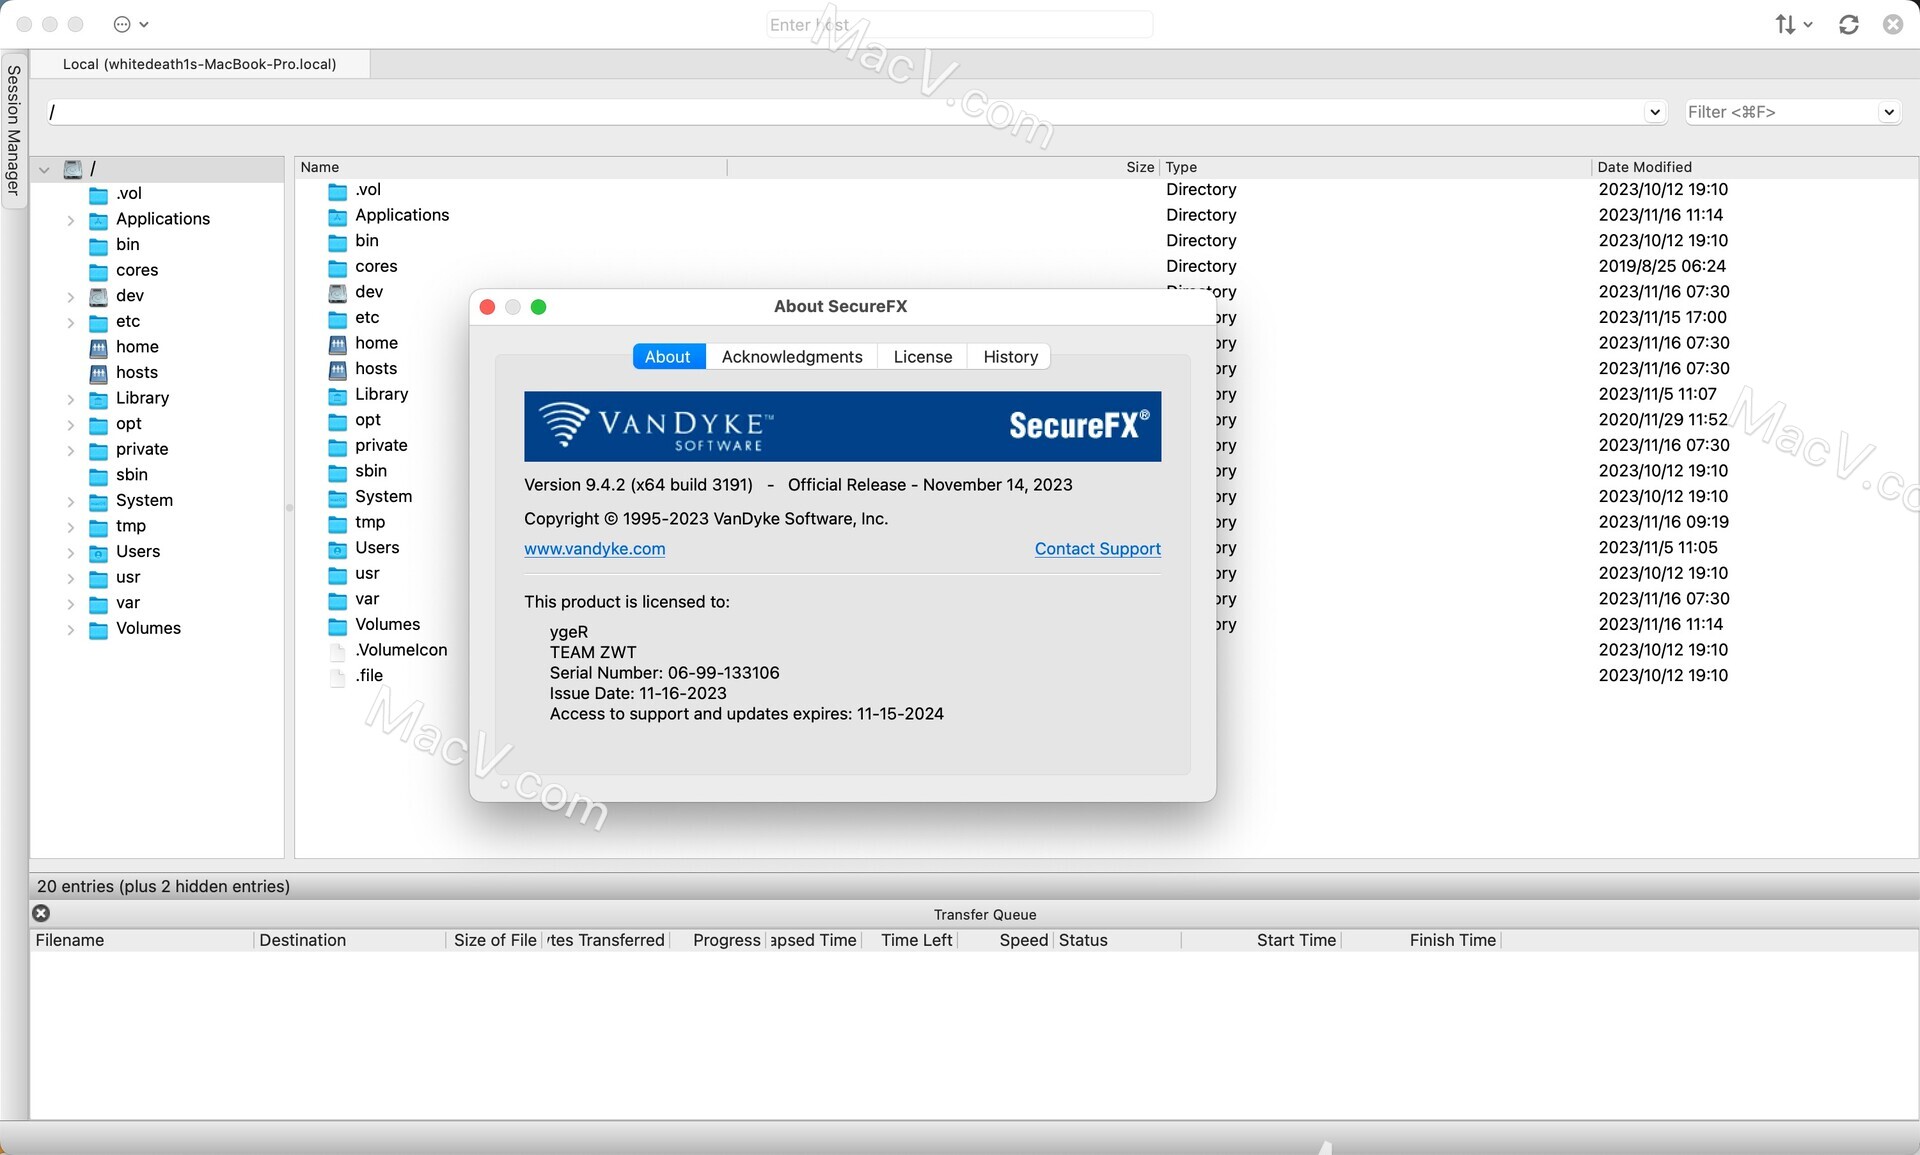The width and height of the screenshot is (1920, 1155).
Task: Click the Filename column header in queue
Action: tap(142, 940)
